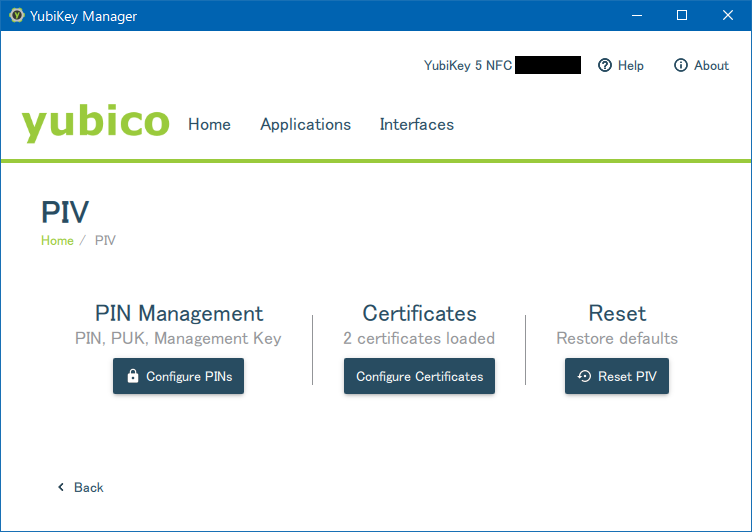This screenshot has width=752, height=532.
Task: Click the PIN Management heading
Action: 179,314
